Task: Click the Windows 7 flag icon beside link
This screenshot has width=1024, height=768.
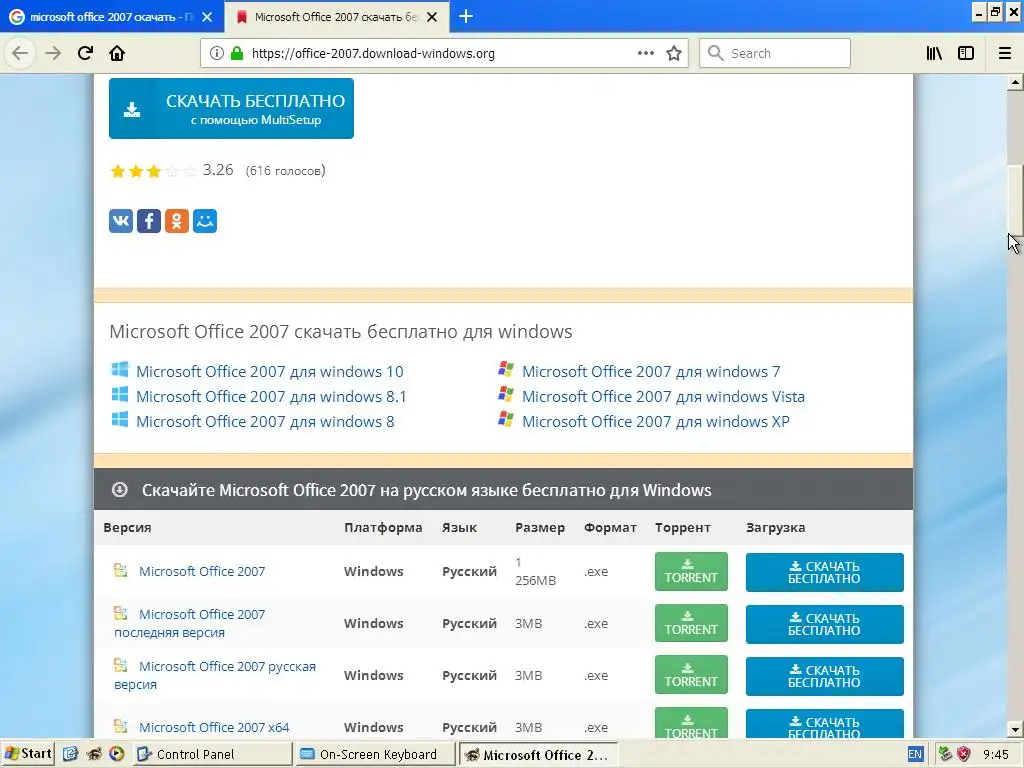Action: click(505, 370)
